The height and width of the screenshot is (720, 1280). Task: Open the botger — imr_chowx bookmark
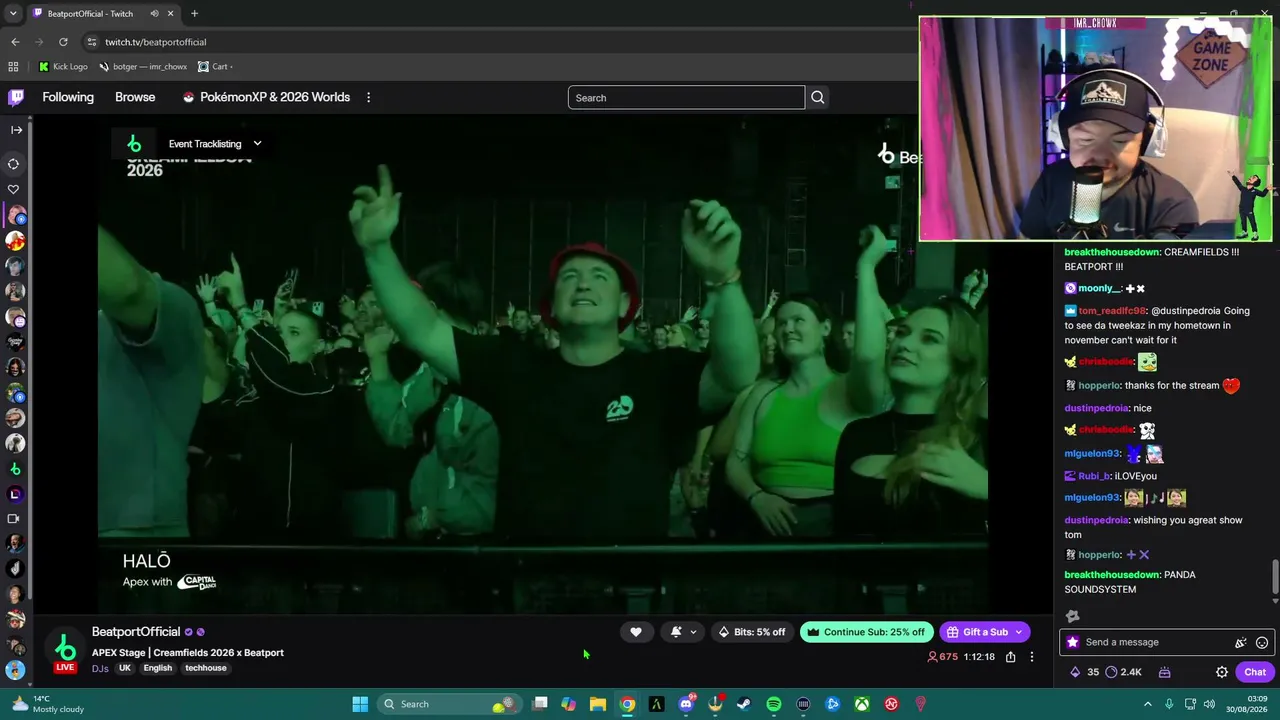[143, 67]
